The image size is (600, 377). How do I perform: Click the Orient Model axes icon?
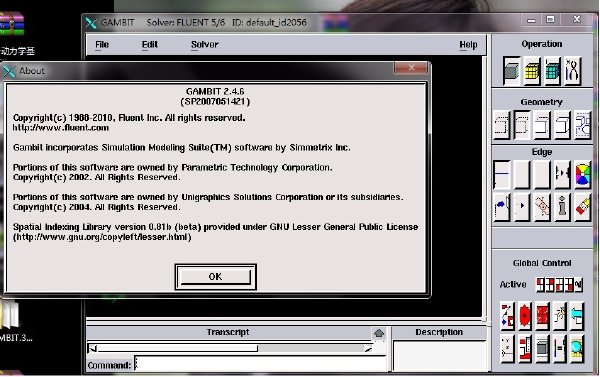coord(508,349)
